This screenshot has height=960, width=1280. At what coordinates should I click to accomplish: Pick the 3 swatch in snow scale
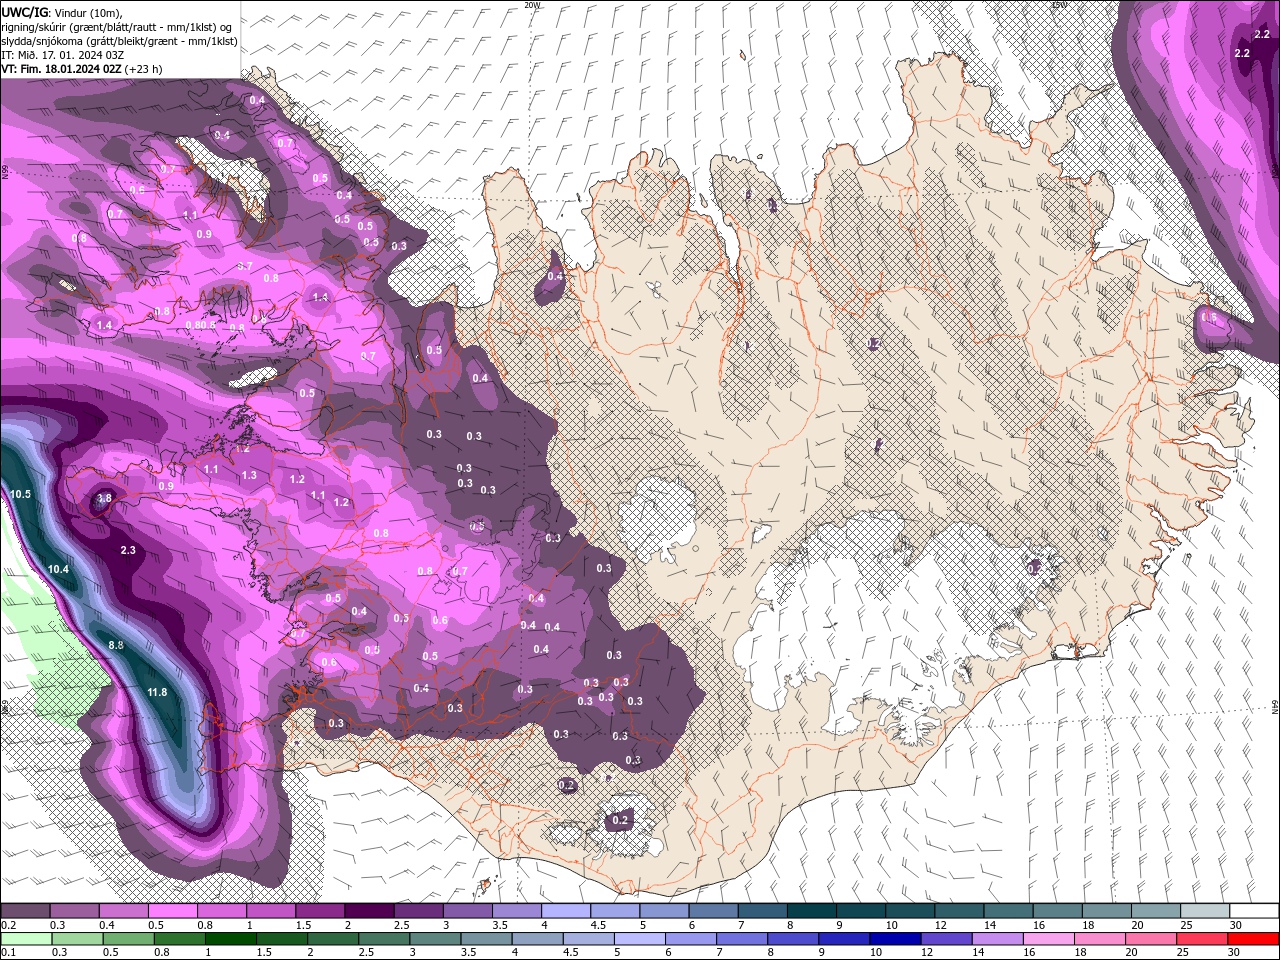467,911
